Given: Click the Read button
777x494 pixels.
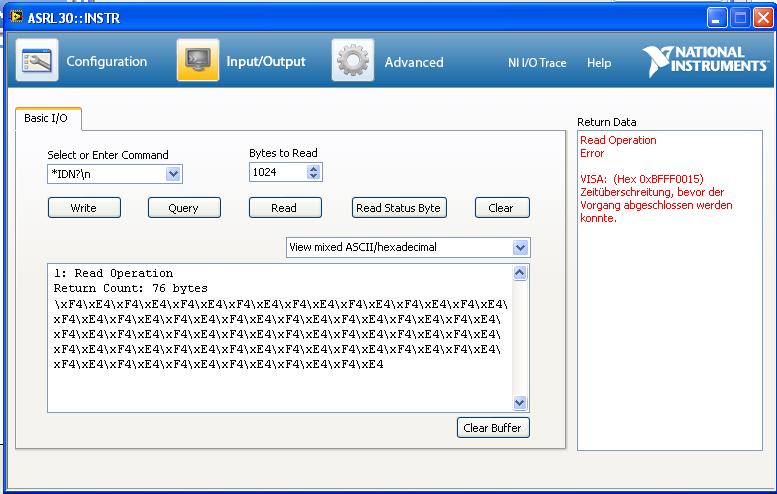Looking at the screenshot, I should [285, 208].
